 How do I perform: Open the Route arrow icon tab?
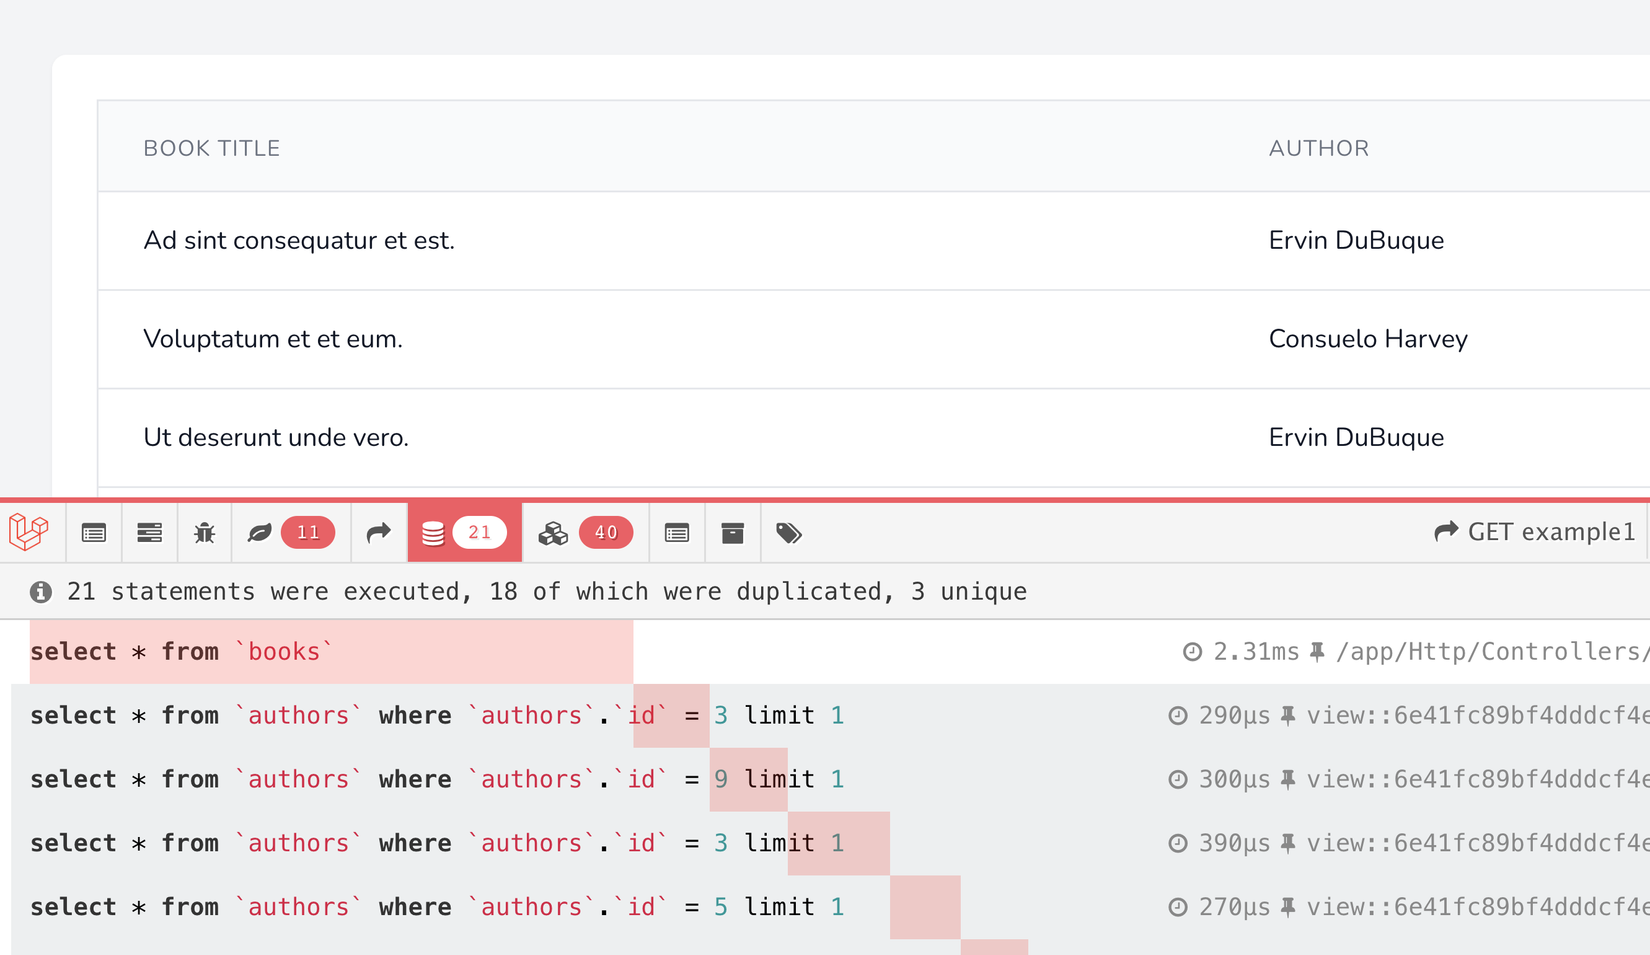click(378, 533)
